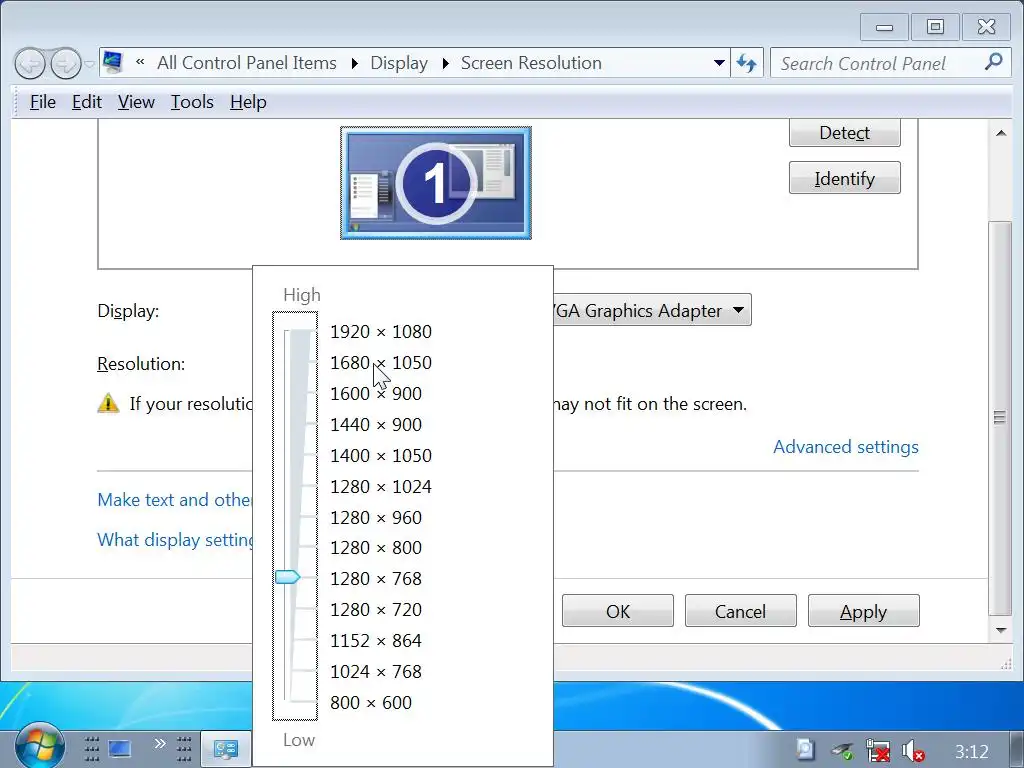Click the Identify button

844,178
